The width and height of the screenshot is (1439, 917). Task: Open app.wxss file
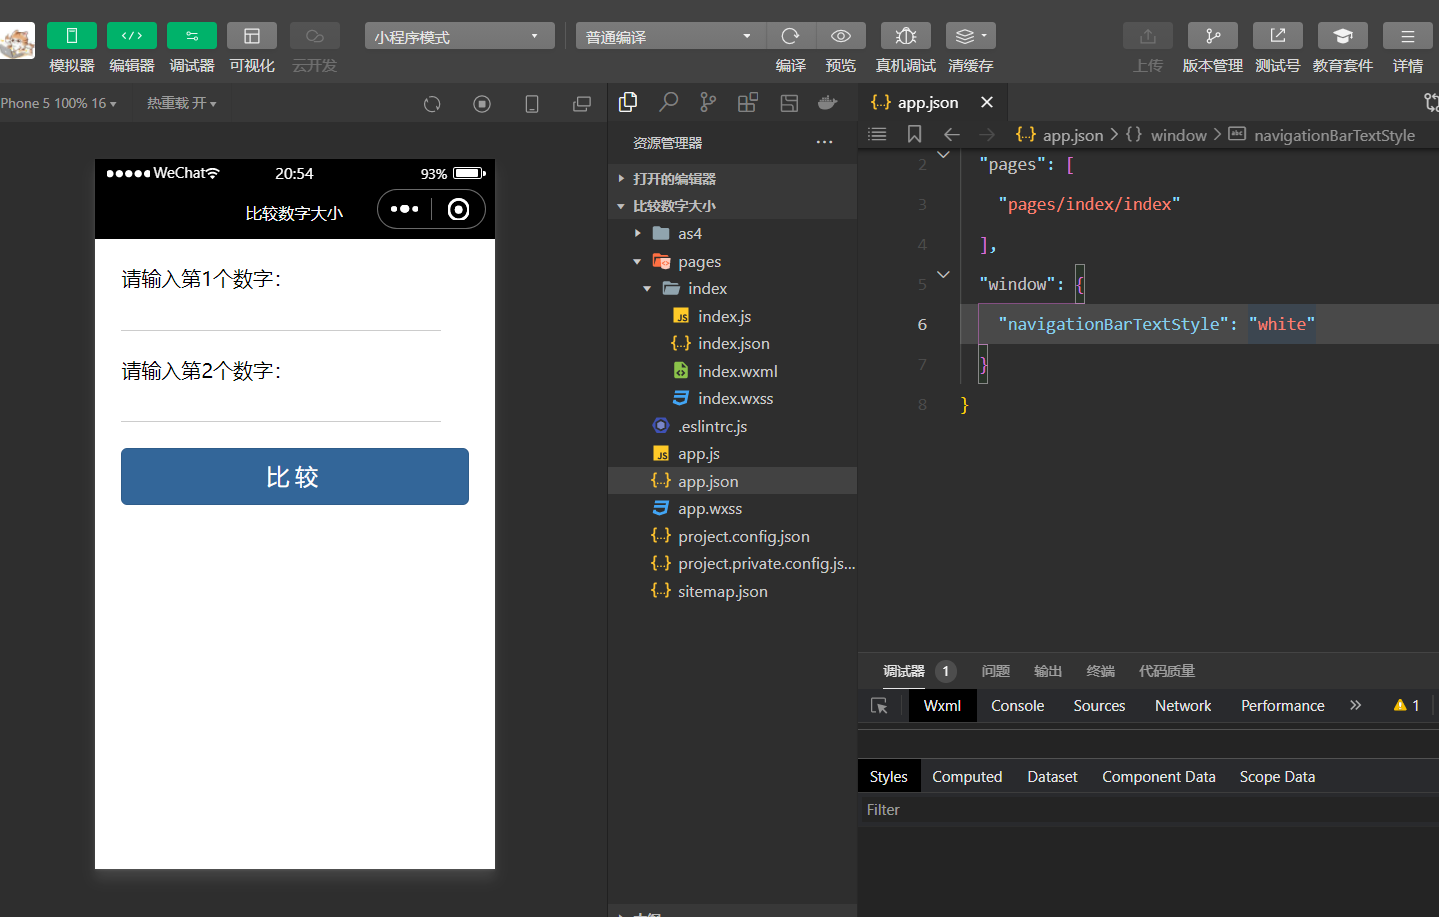pos(732,508)
